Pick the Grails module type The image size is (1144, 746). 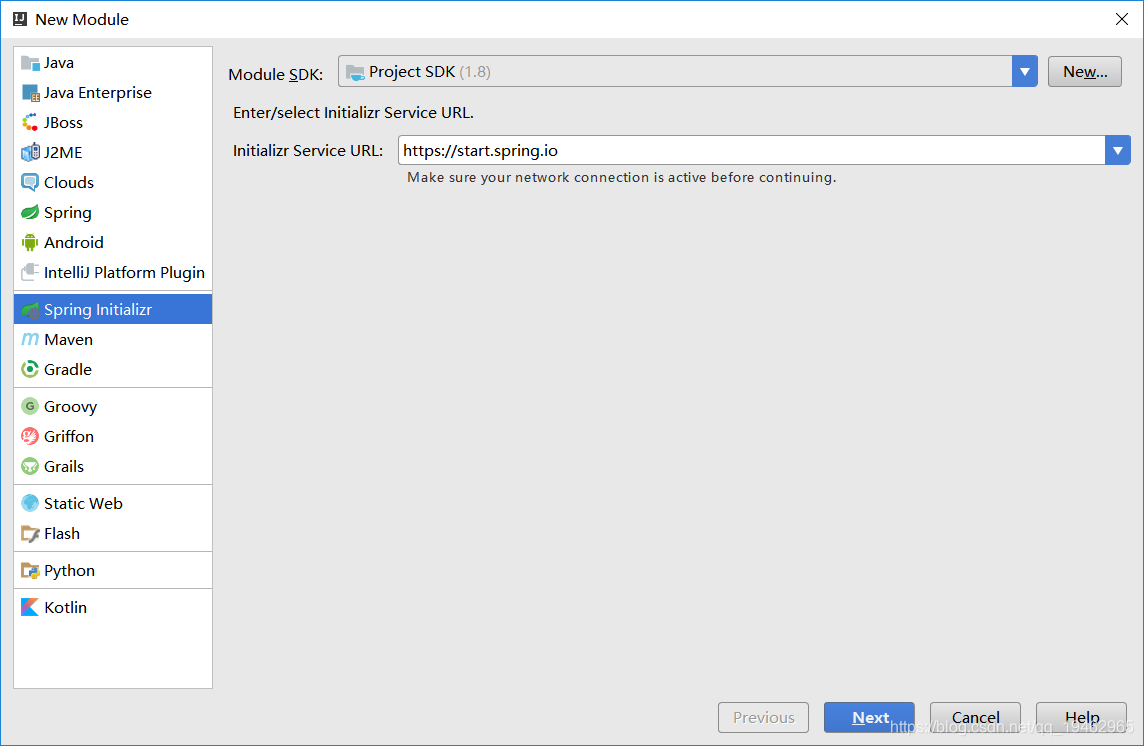(x=113, y=466)
